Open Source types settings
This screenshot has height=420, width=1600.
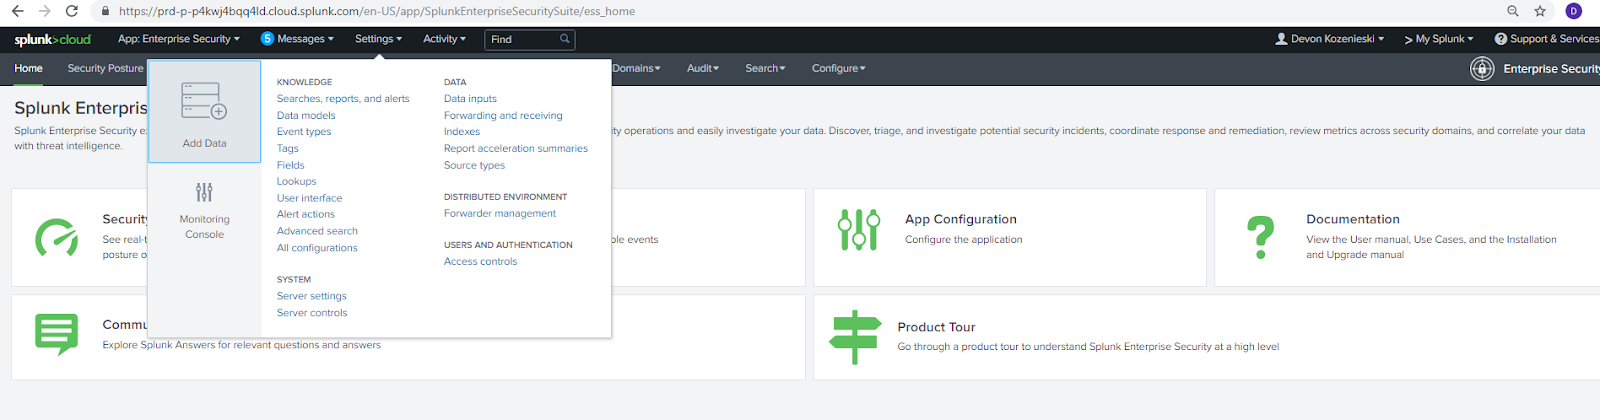tap(474, 166)
